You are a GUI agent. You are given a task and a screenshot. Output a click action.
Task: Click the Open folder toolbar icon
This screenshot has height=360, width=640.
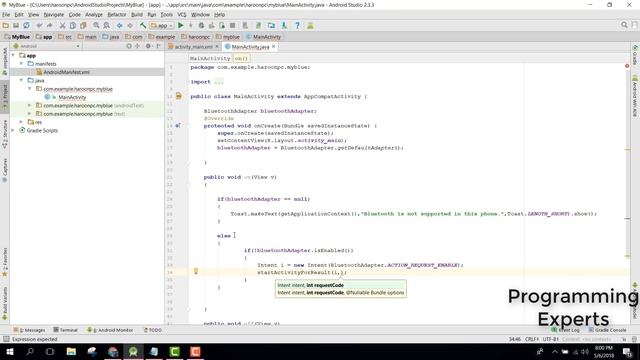[x=6, y=26]
